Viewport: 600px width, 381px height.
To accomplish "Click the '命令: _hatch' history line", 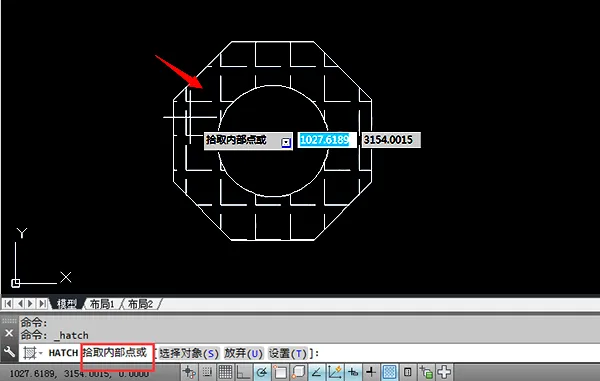I will point(54,335).
